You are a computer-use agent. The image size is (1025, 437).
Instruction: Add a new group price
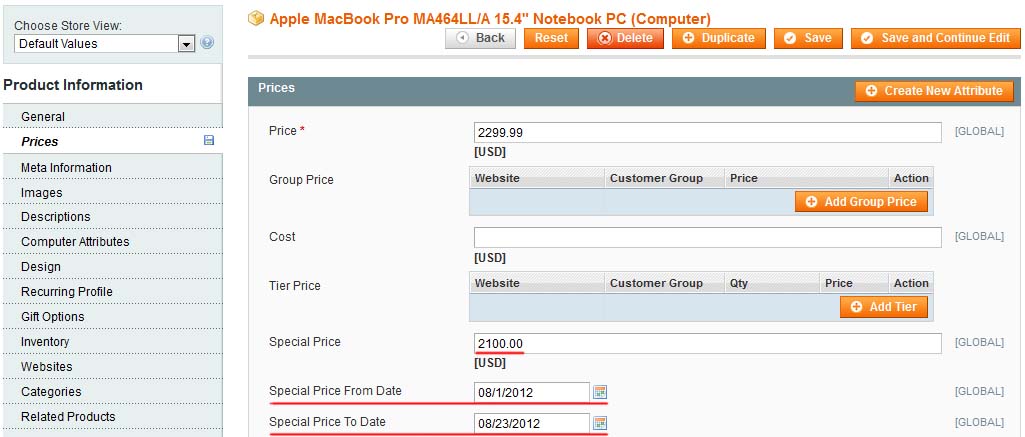[x=861, y=202]
